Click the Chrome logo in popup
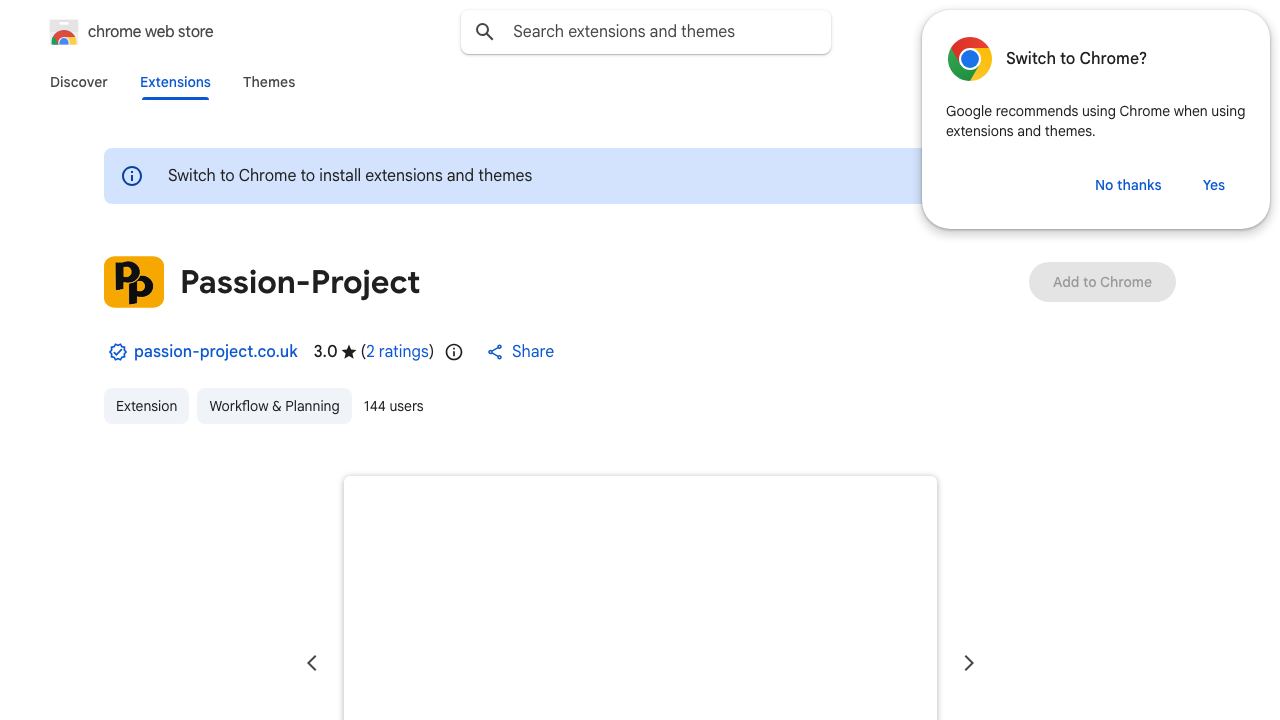1280x720 pixels. click(970, 59)
